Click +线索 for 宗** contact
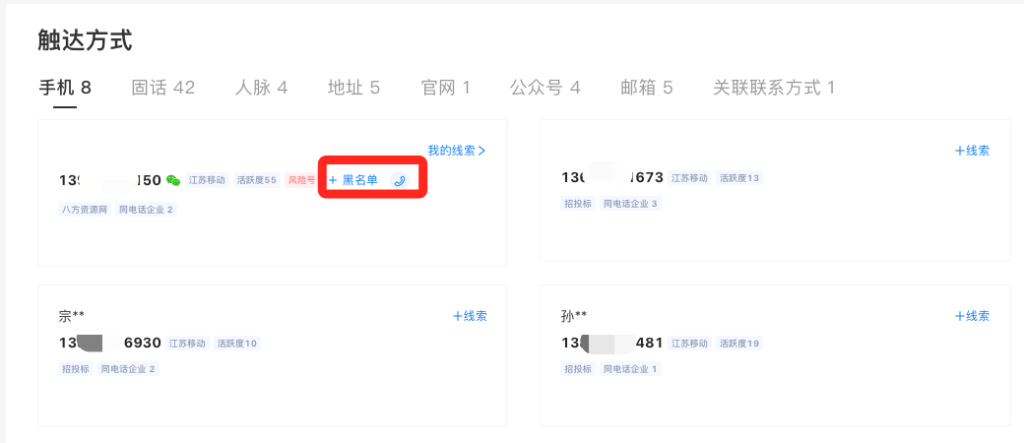The image size is (1024, 443). (469, 316)
